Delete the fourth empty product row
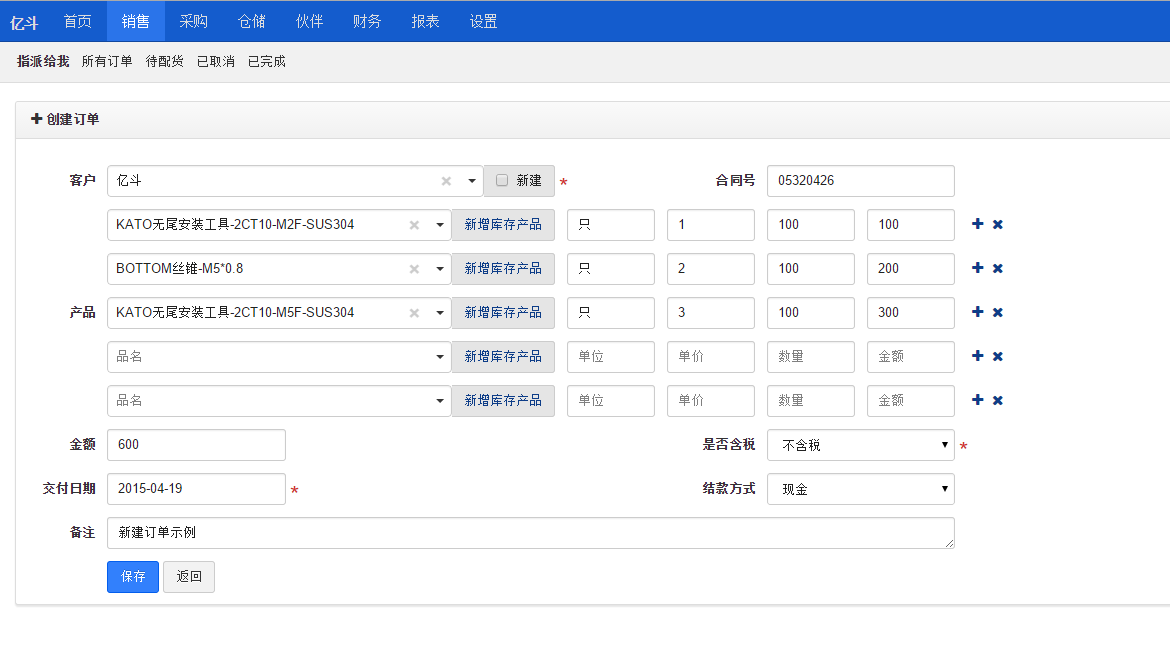1170x655 pixels. [997, 356]
